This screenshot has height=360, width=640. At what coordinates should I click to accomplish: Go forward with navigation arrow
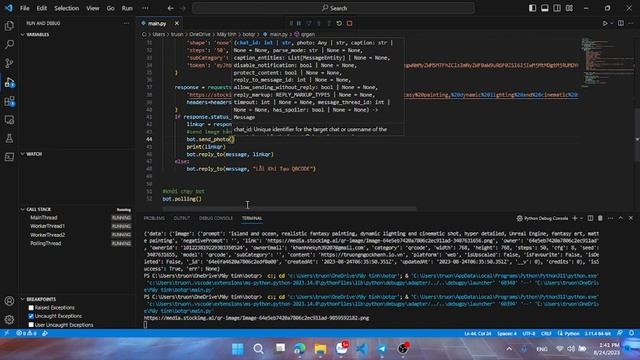tap(183, 8)
